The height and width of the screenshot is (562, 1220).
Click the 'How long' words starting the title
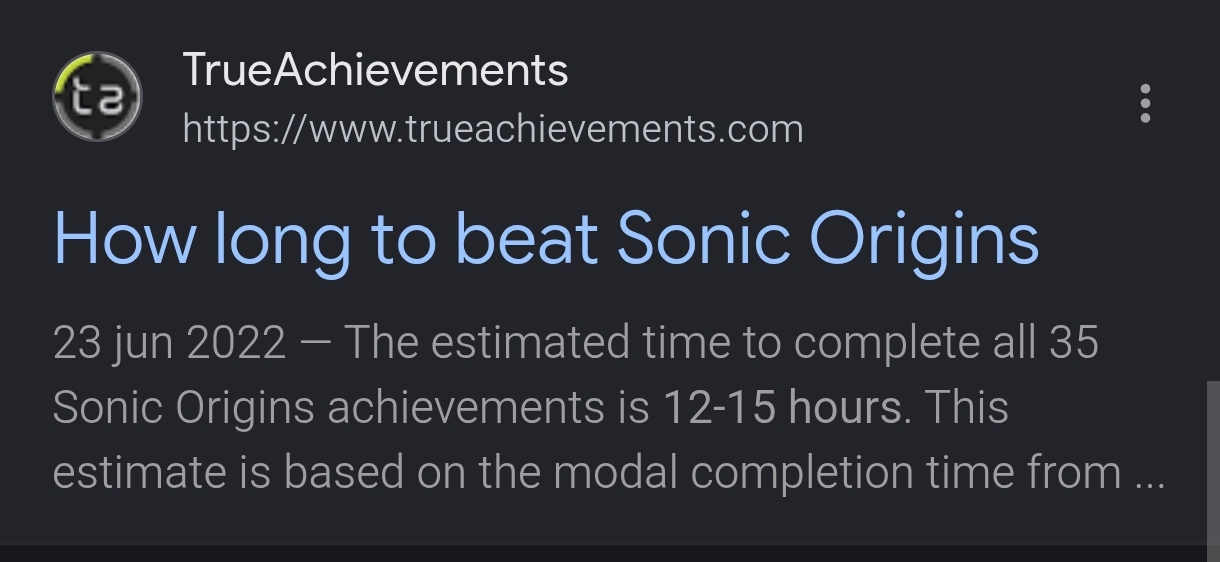point(201,241)
